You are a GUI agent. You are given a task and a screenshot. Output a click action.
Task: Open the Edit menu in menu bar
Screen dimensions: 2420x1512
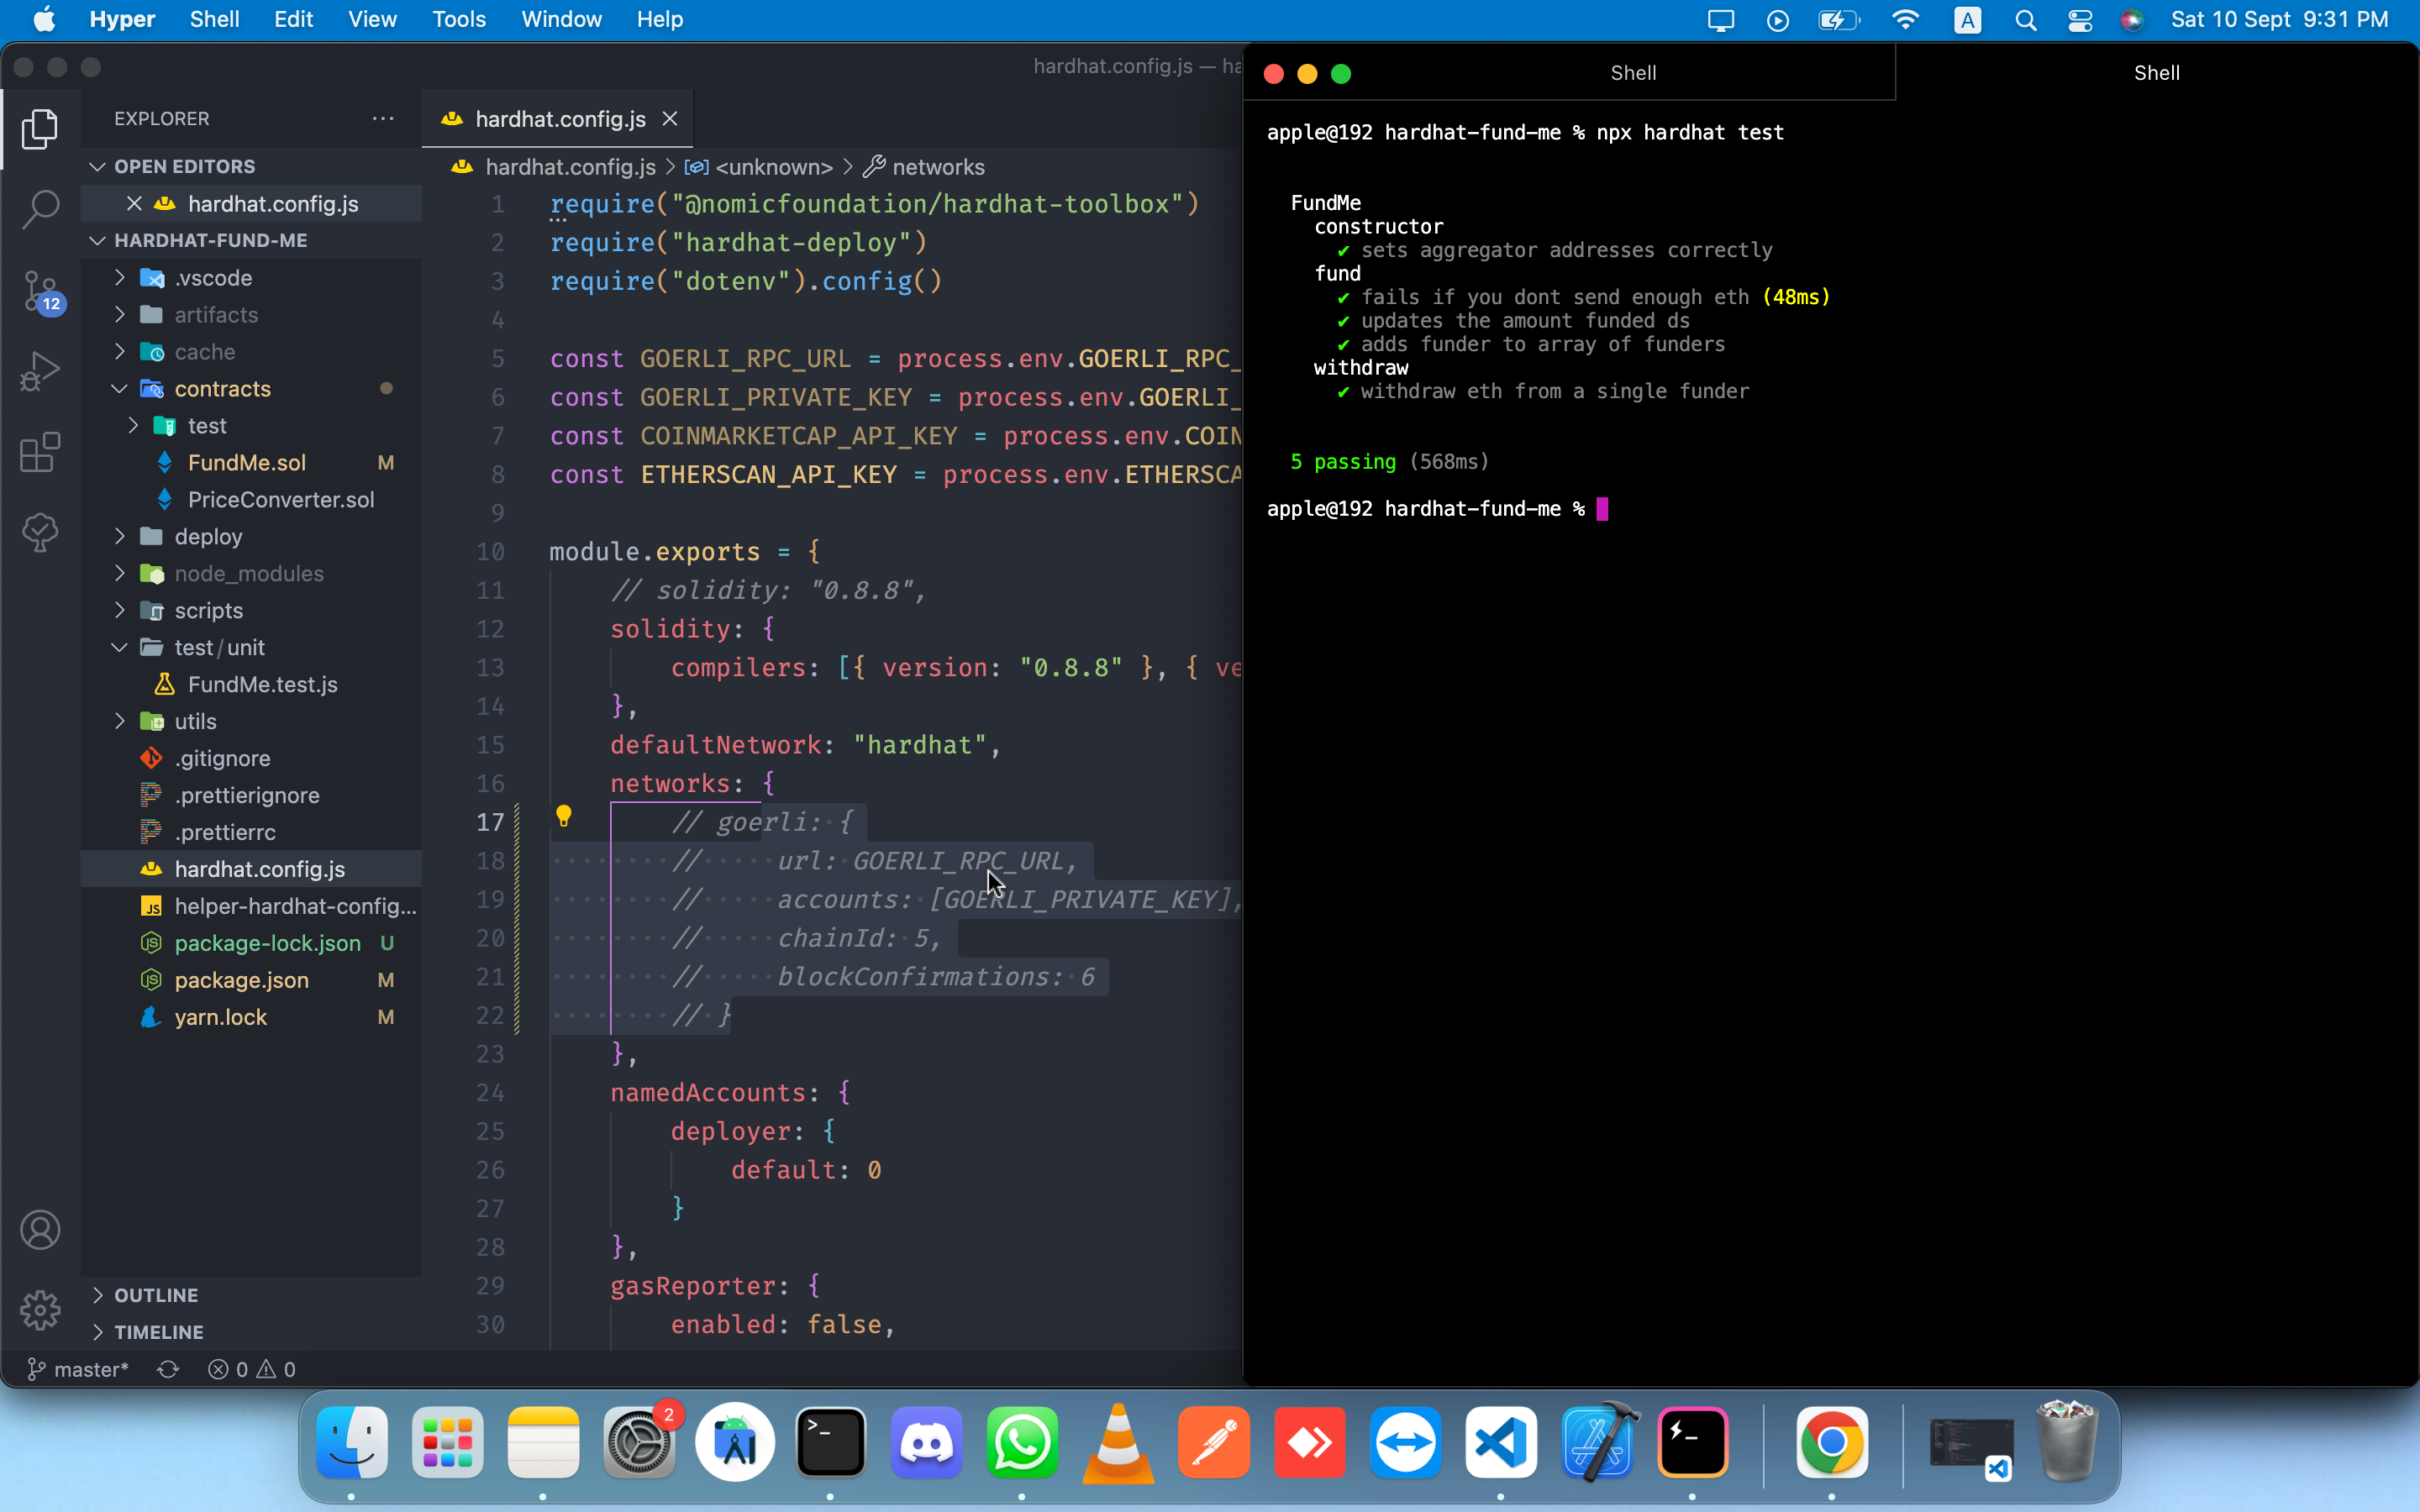(x=293, y=20)
